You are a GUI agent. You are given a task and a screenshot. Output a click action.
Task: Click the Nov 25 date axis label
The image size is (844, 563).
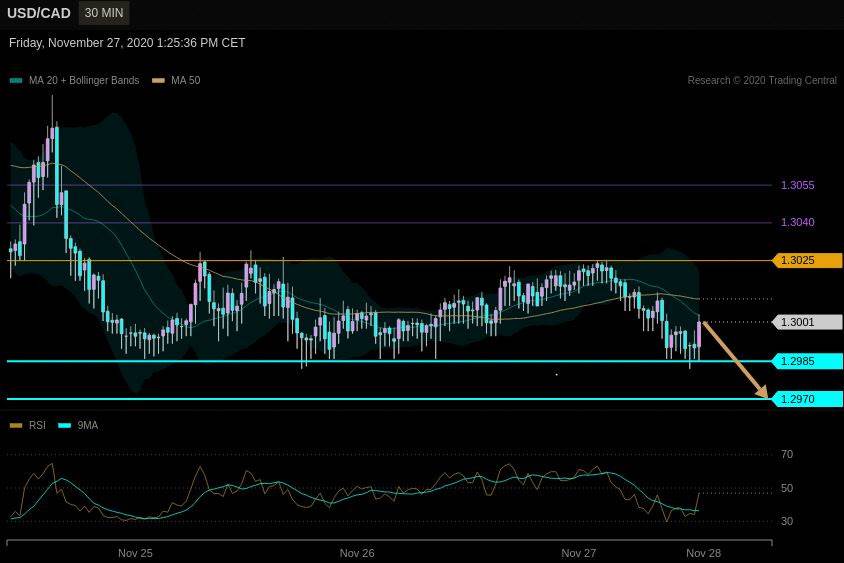coord(135,553)
